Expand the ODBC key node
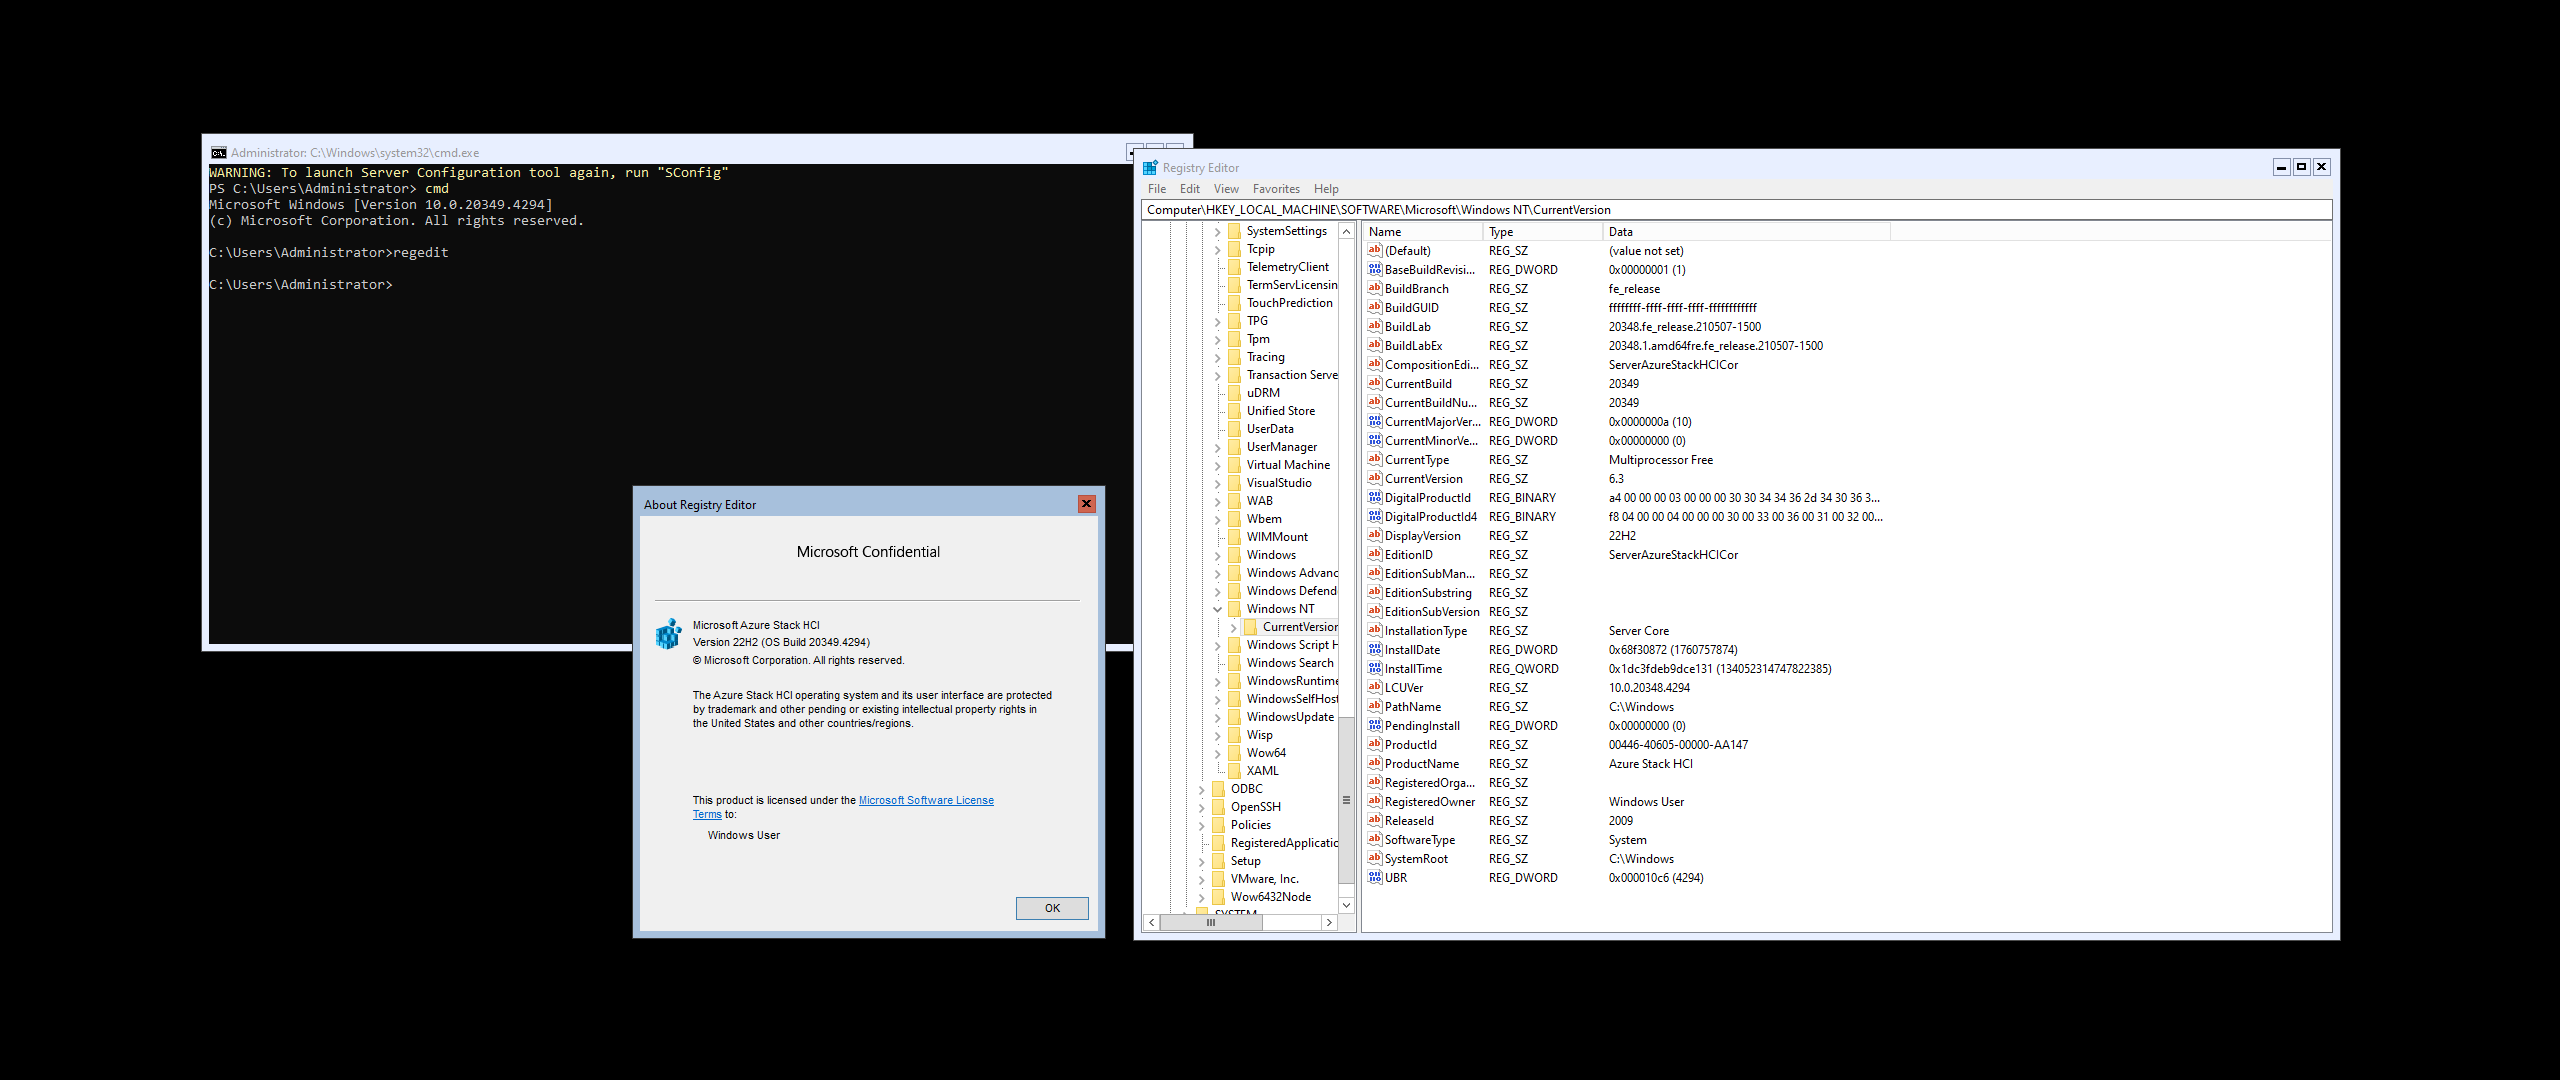The image size is (2560, 1080). coord(1201,789)
